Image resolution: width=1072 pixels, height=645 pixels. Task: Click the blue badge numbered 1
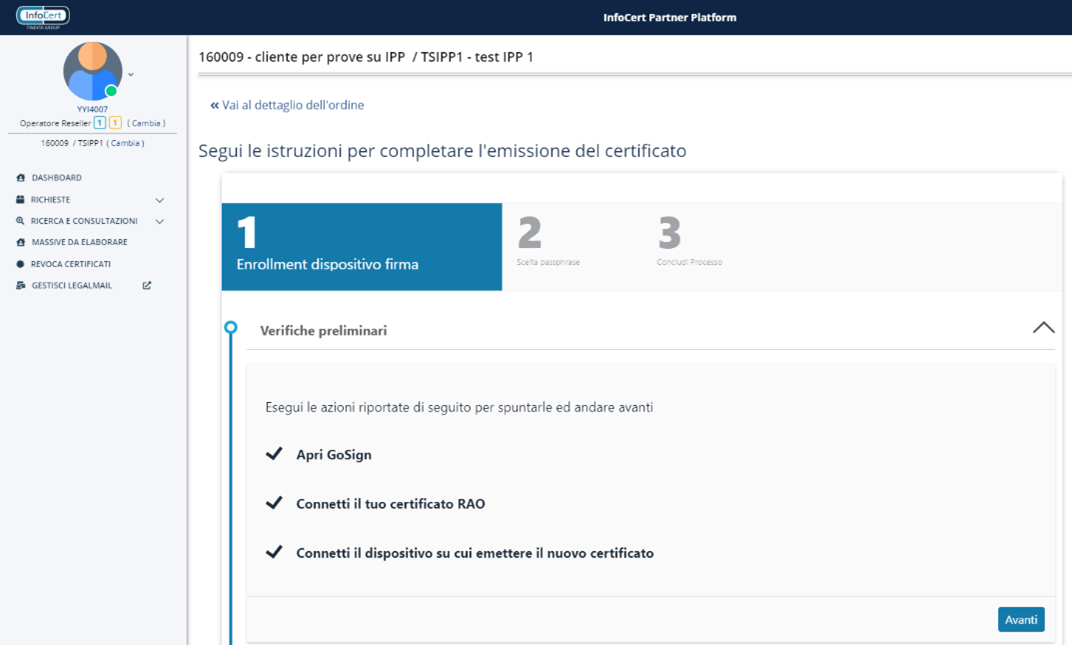click(100, 123)
